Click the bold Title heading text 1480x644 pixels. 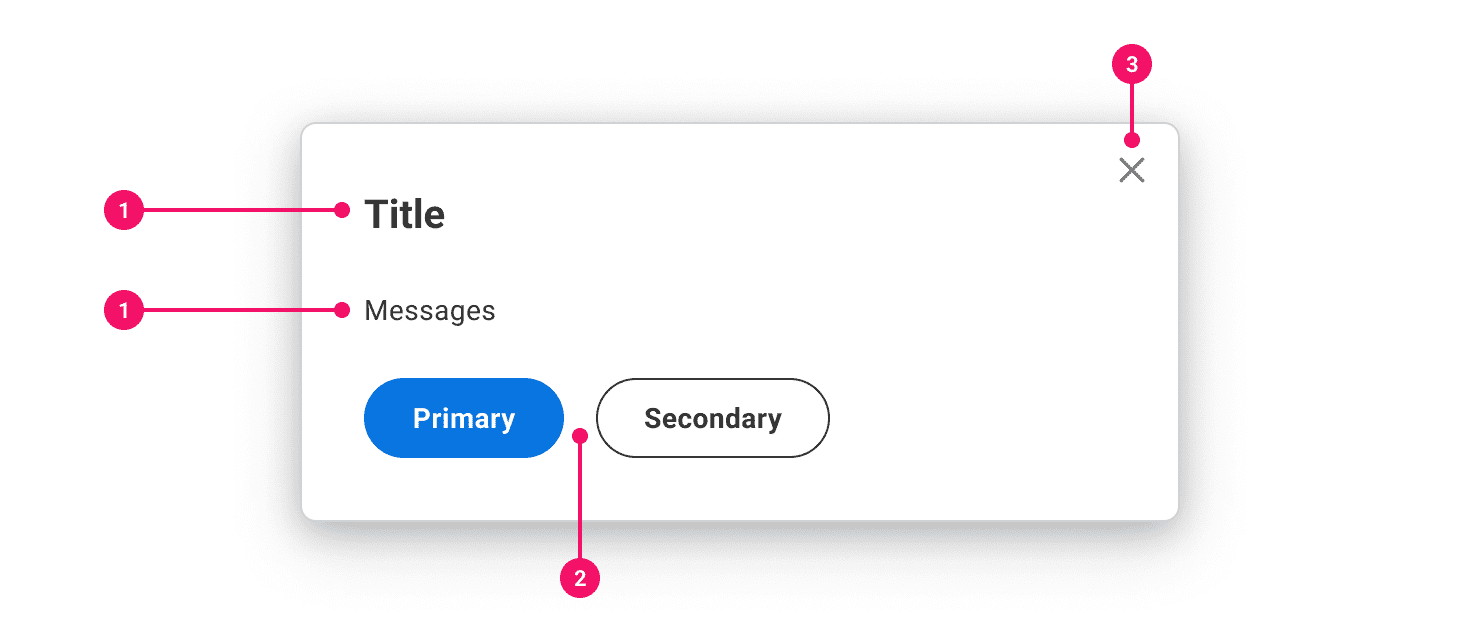[404, 214]
